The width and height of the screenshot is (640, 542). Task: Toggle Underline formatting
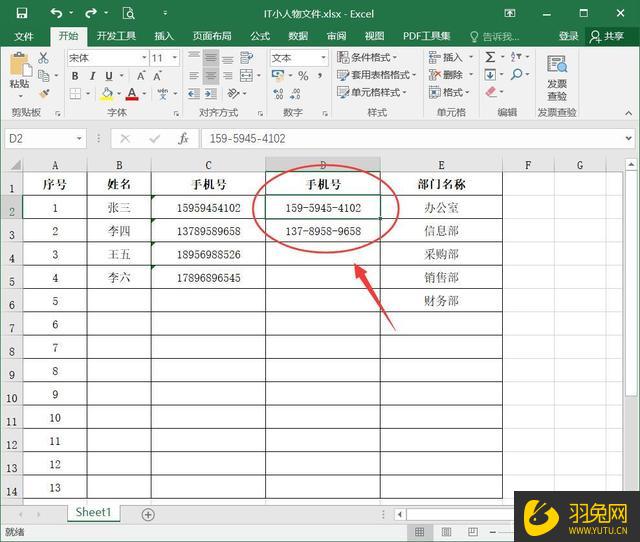pos(109,76)
